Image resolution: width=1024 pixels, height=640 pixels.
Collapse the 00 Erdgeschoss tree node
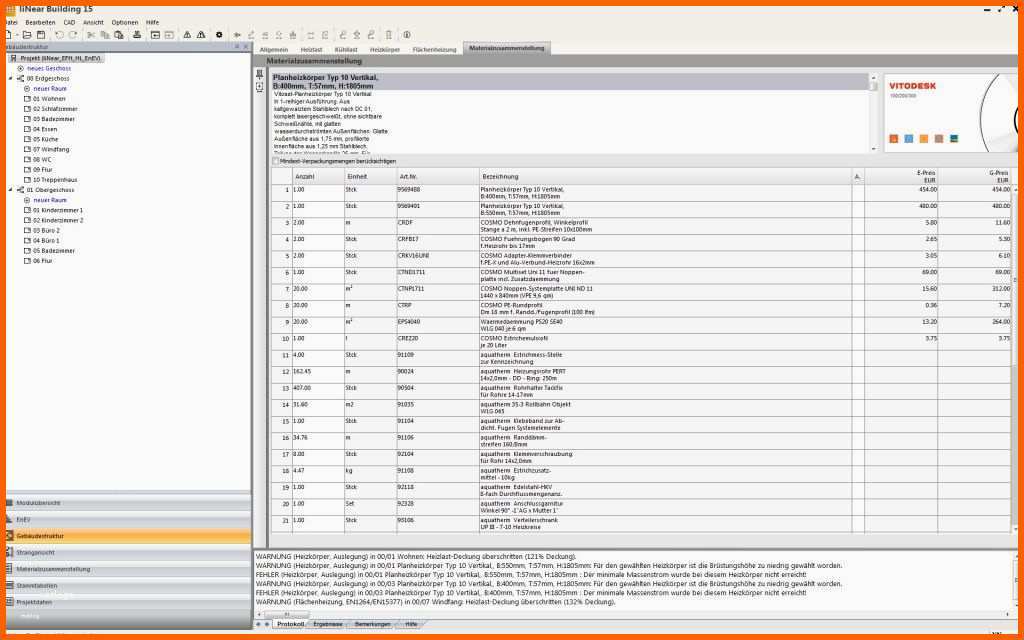tap(10, 78)
